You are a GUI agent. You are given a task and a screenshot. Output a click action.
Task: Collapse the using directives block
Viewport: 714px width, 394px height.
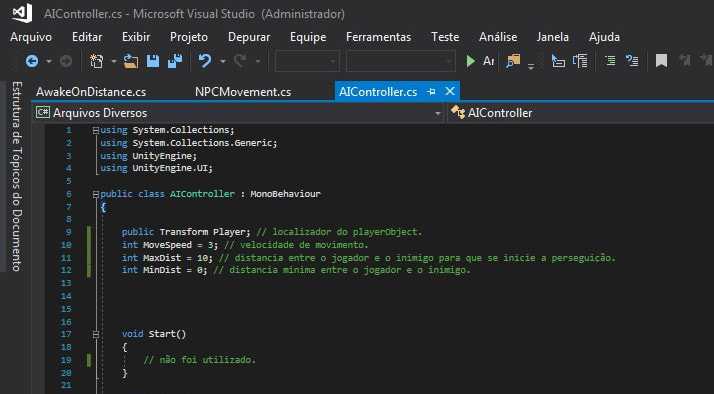(x=96, y=130)
